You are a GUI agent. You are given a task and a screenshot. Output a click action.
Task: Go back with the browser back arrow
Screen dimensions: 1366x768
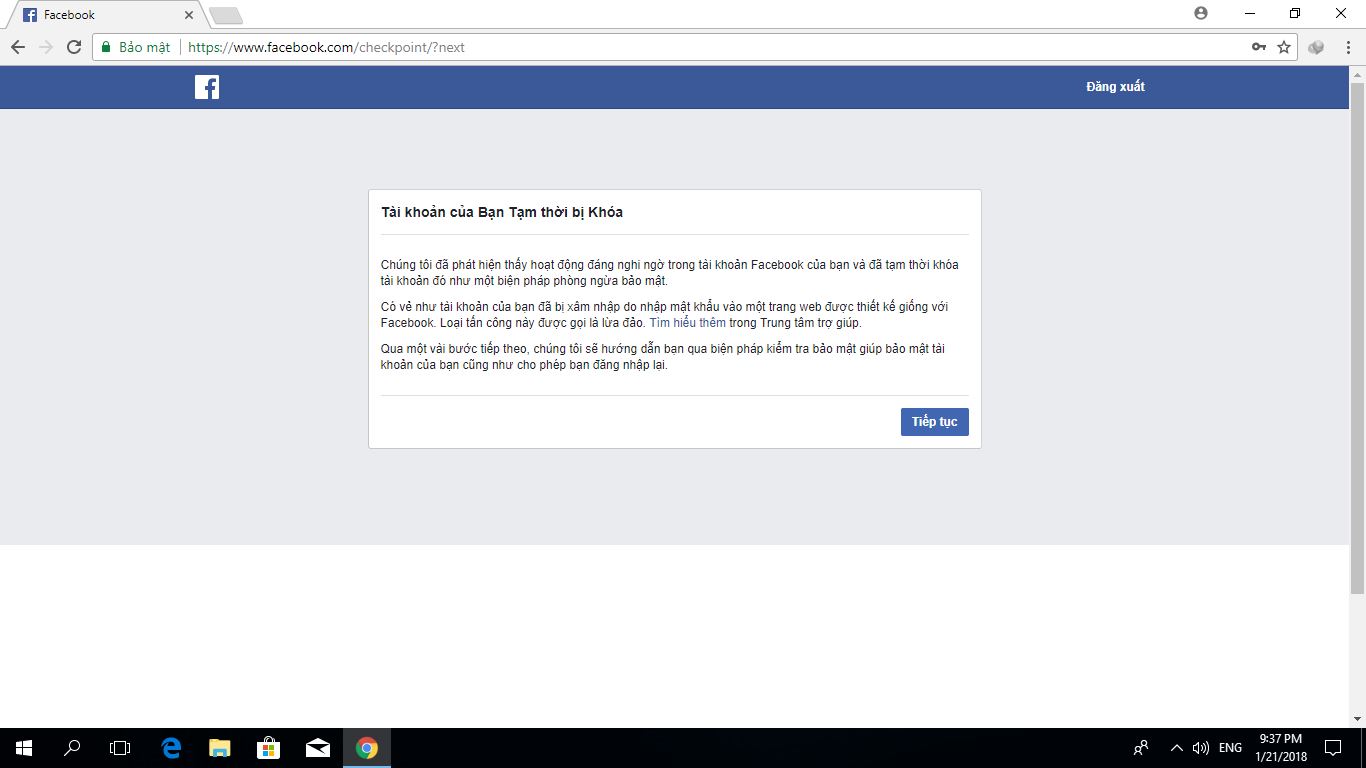[18, 47]
